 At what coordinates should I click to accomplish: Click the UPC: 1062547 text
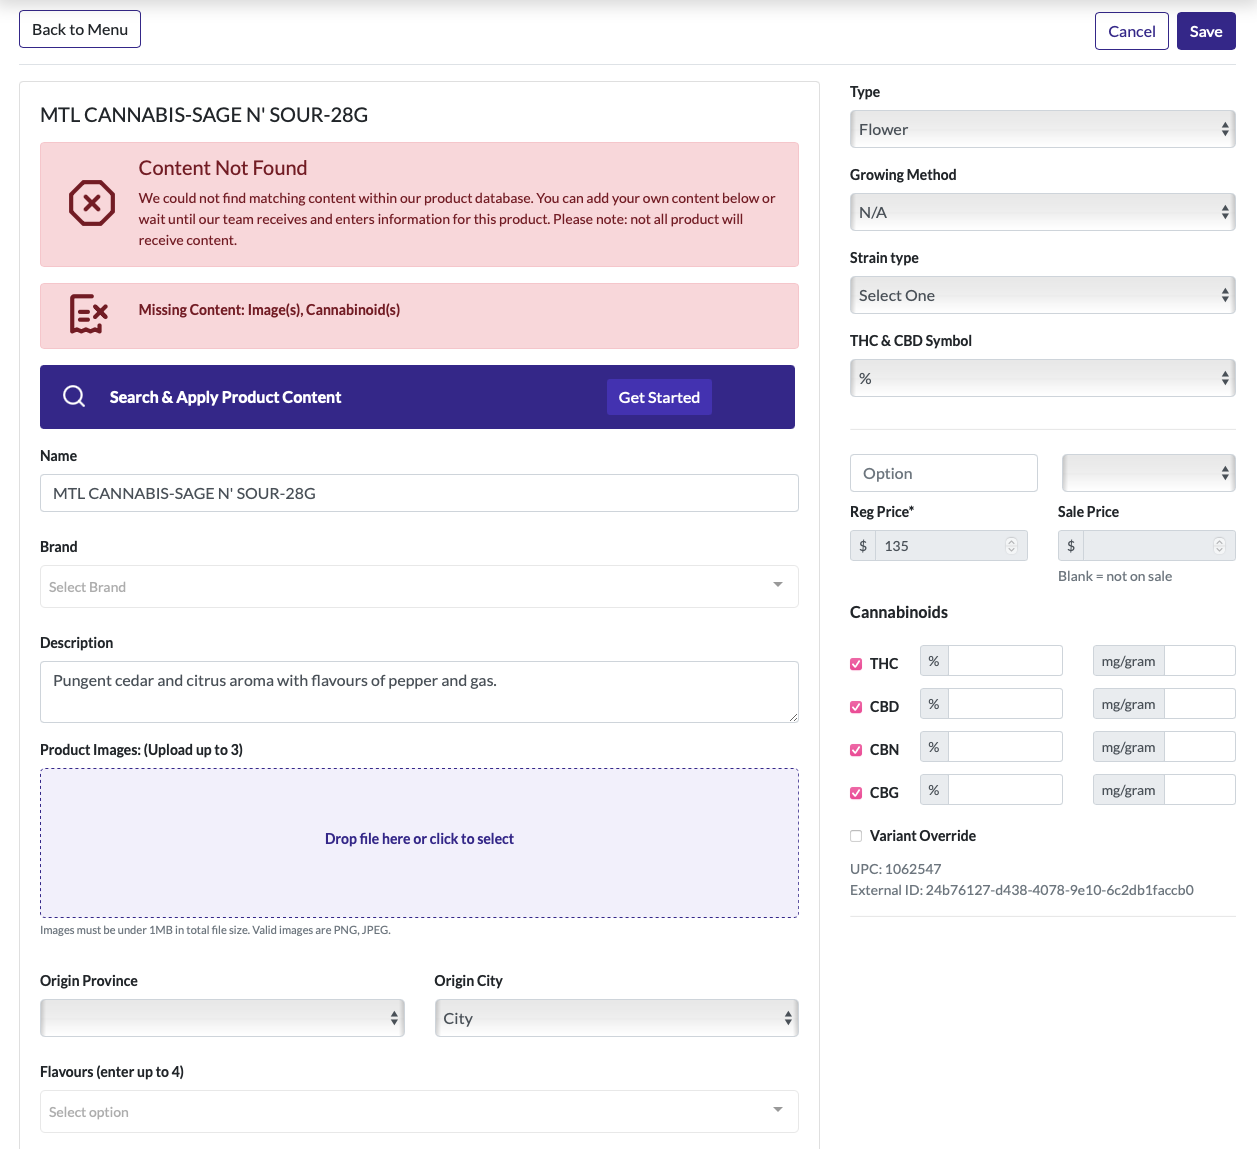(x=895, y=869)
